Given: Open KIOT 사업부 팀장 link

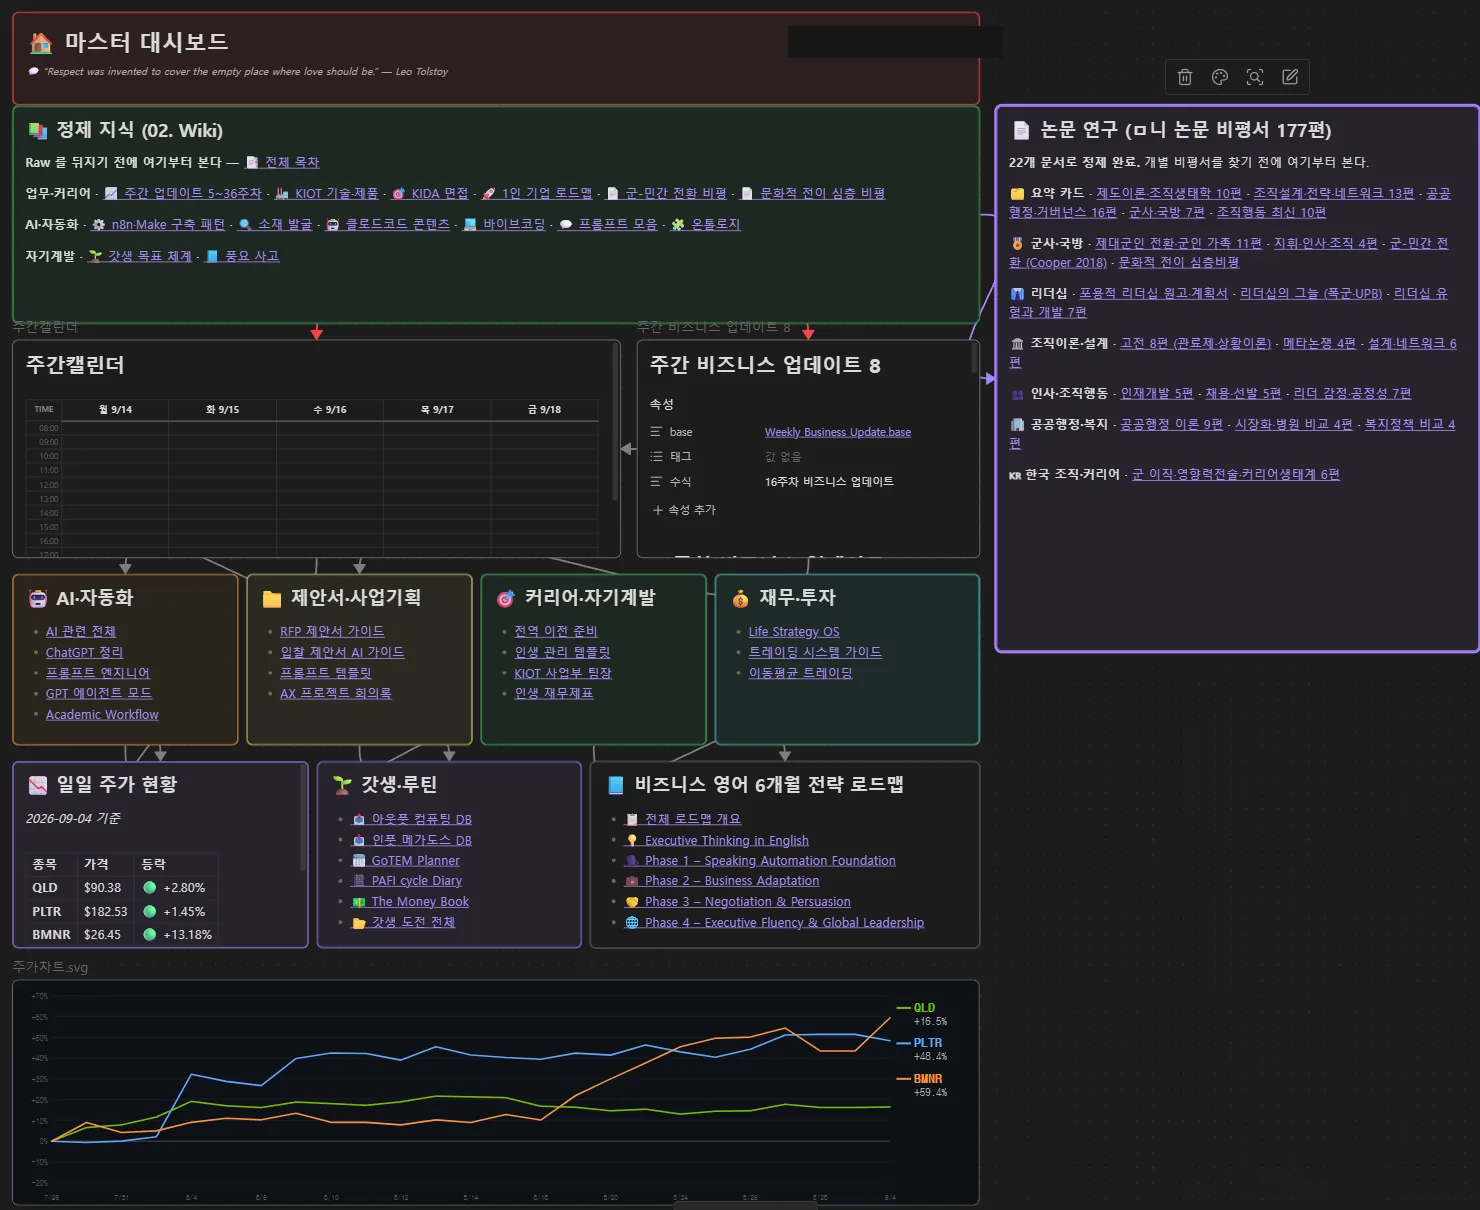Looking at the screenshot, I should tap(563, 673).
